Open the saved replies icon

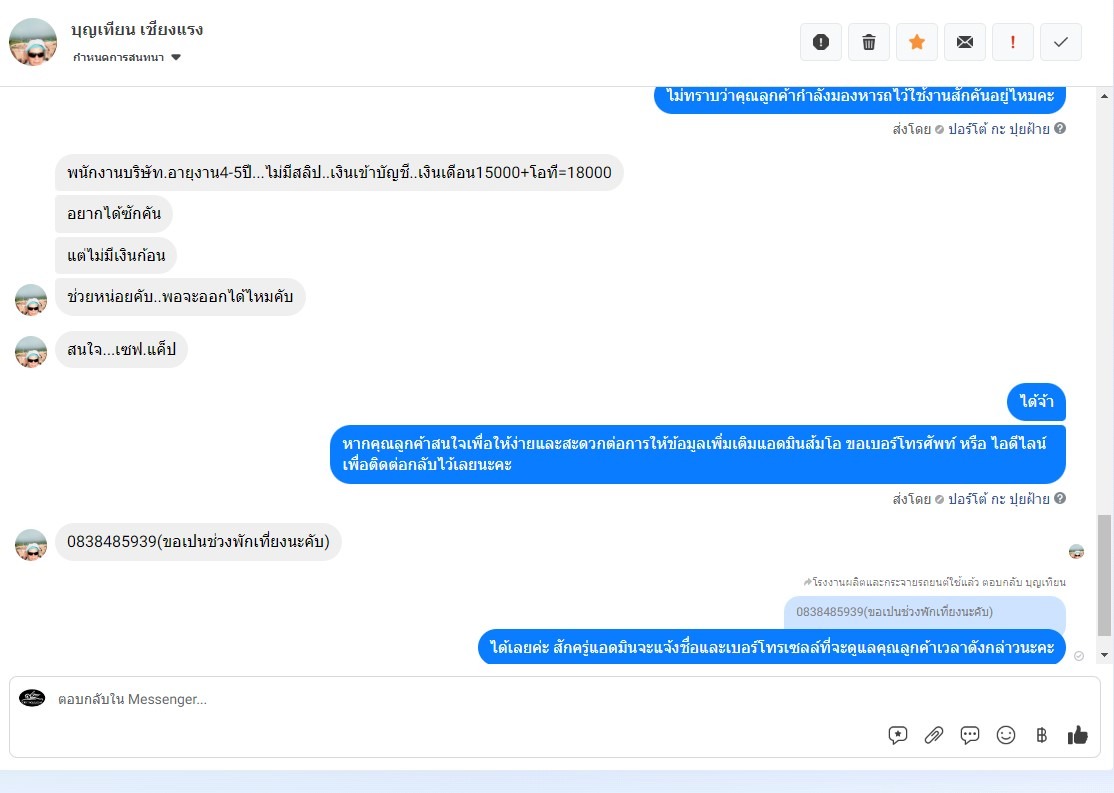898,735
